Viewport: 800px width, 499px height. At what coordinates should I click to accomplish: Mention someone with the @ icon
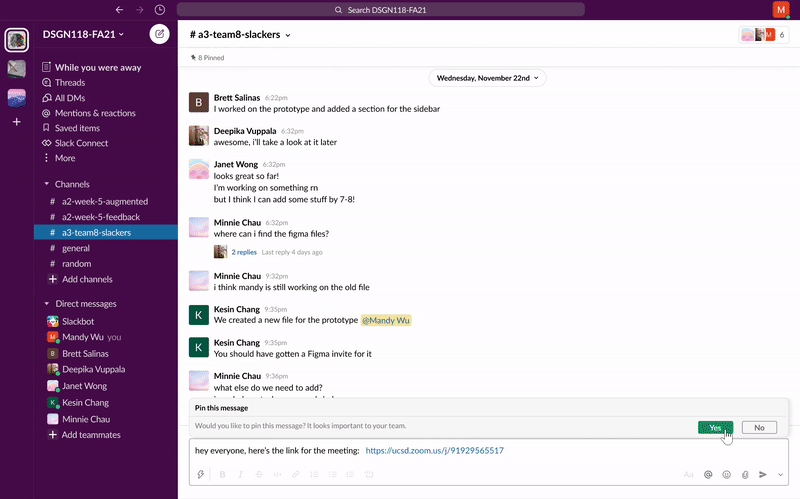point(708,475)
